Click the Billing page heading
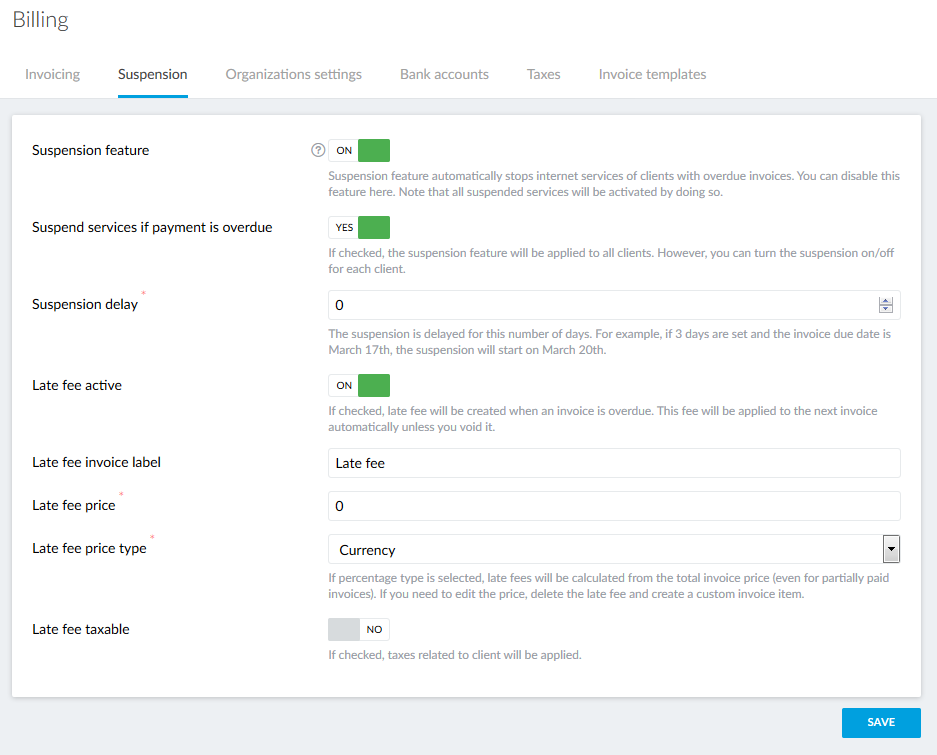The width and height of the screenshot is (937, 755). (41, 20)
